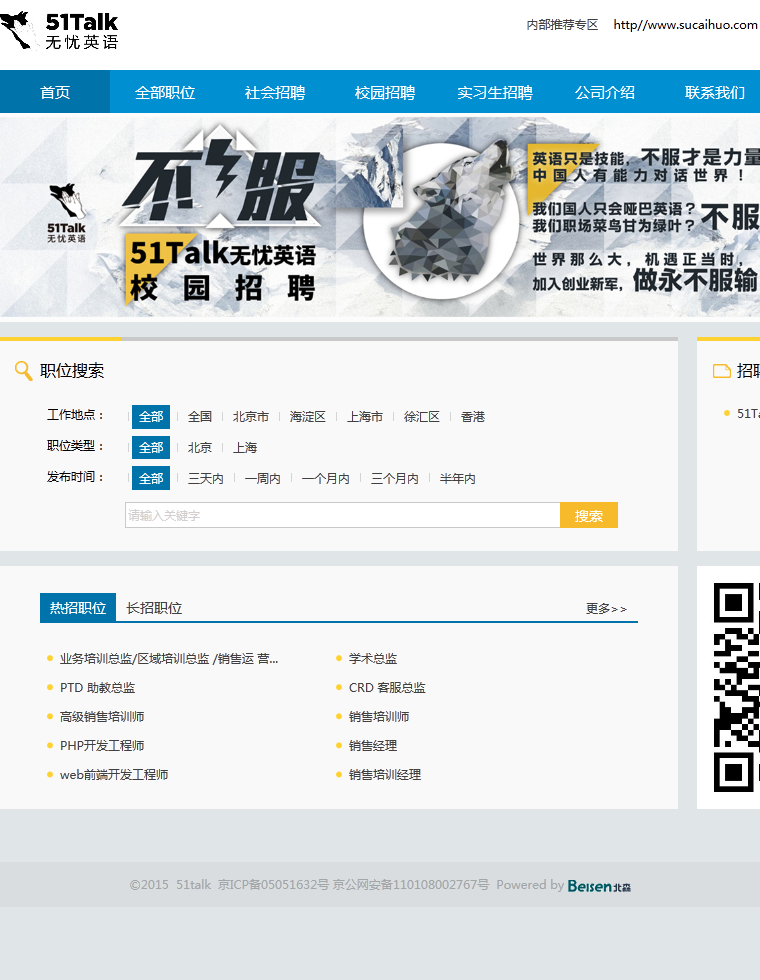Click 京ICP备05051632号 in footer

[x=273, y=884]
